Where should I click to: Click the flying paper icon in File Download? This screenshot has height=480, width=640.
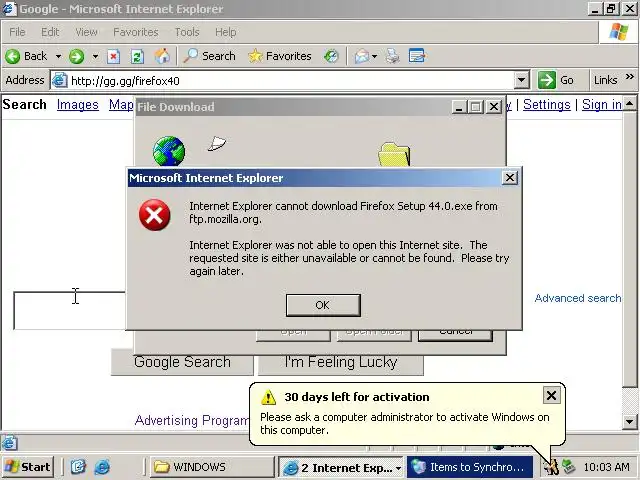pos(217,143)
